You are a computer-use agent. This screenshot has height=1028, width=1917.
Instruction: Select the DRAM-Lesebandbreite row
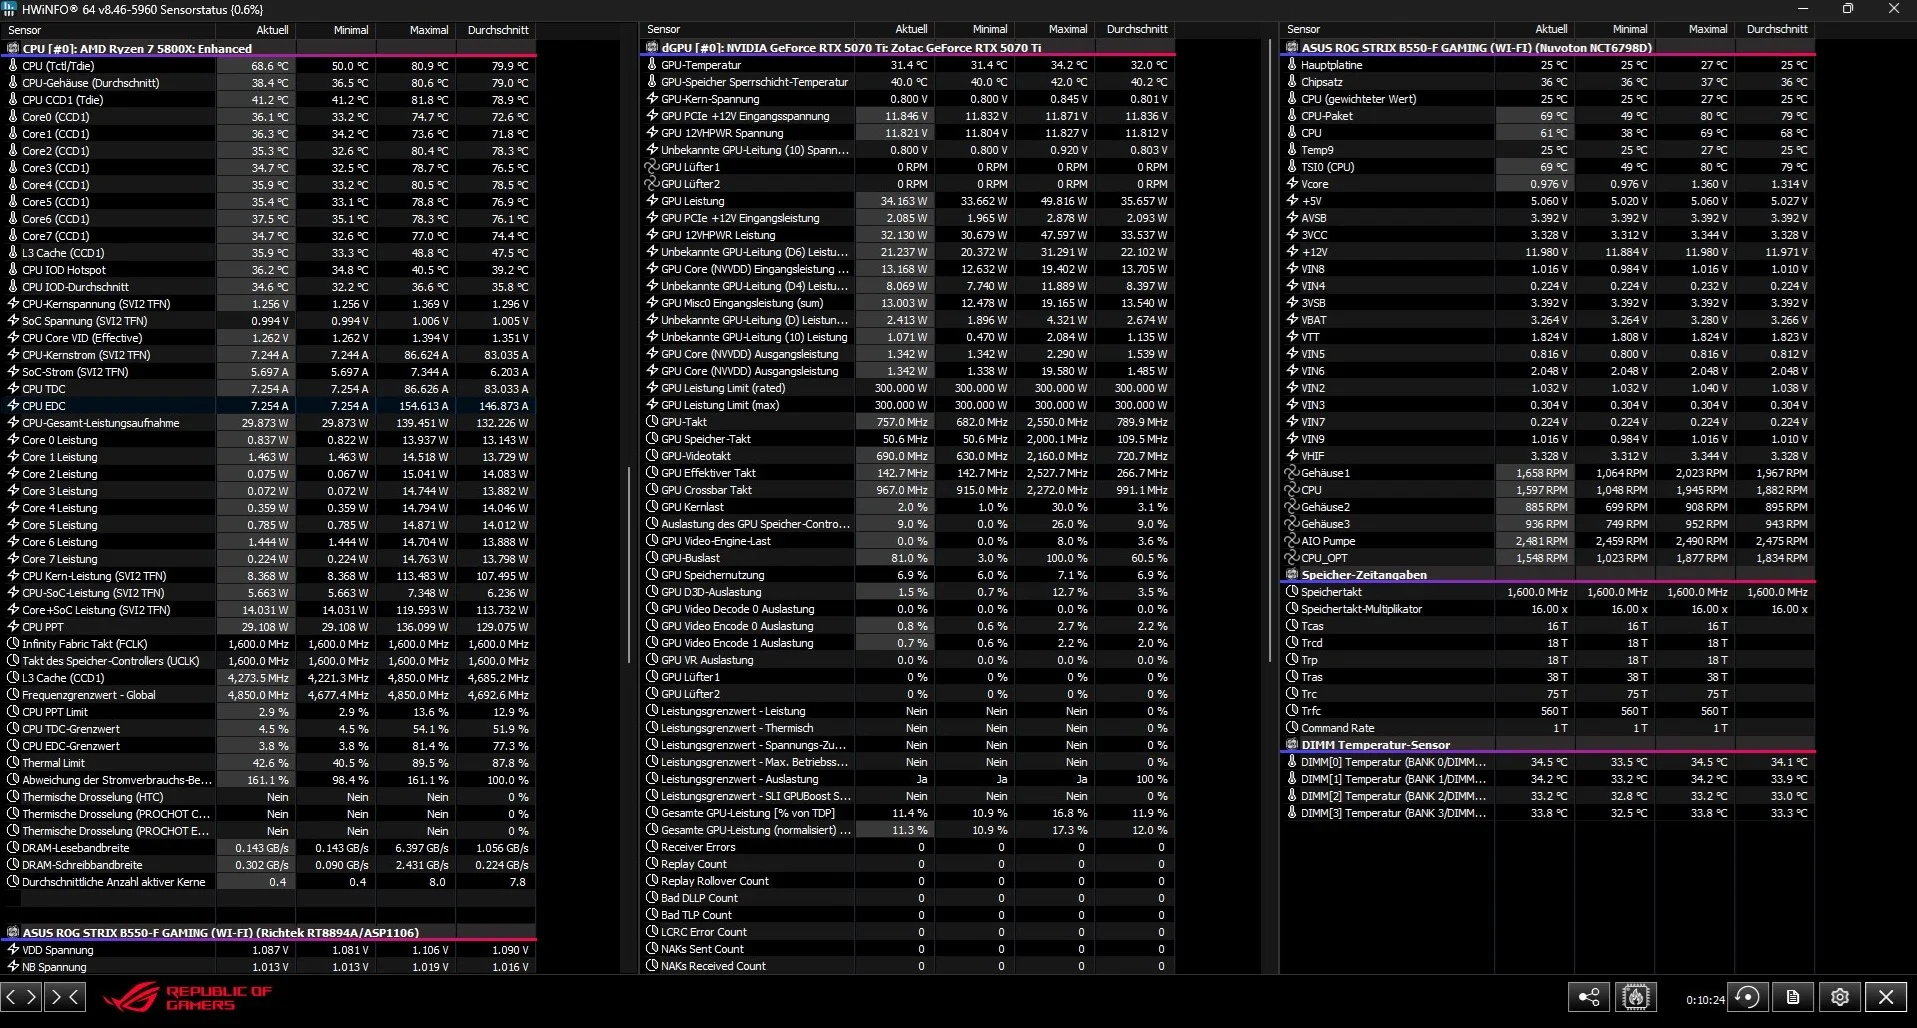pos(270,848)
